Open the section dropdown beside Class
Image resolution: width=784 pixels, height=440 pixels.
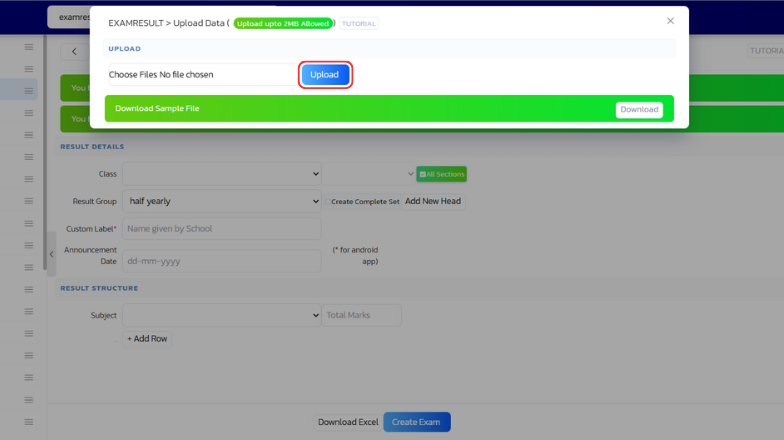click(x=369, y=174)
